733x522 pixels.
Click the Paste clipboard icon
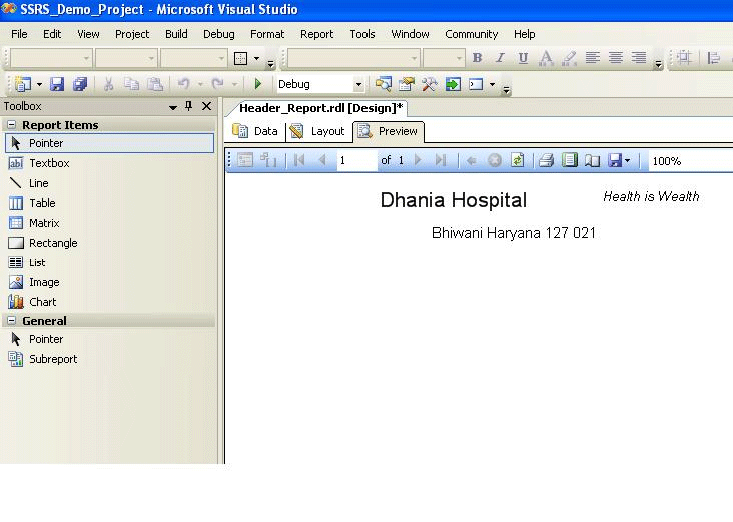coord(155,84)
